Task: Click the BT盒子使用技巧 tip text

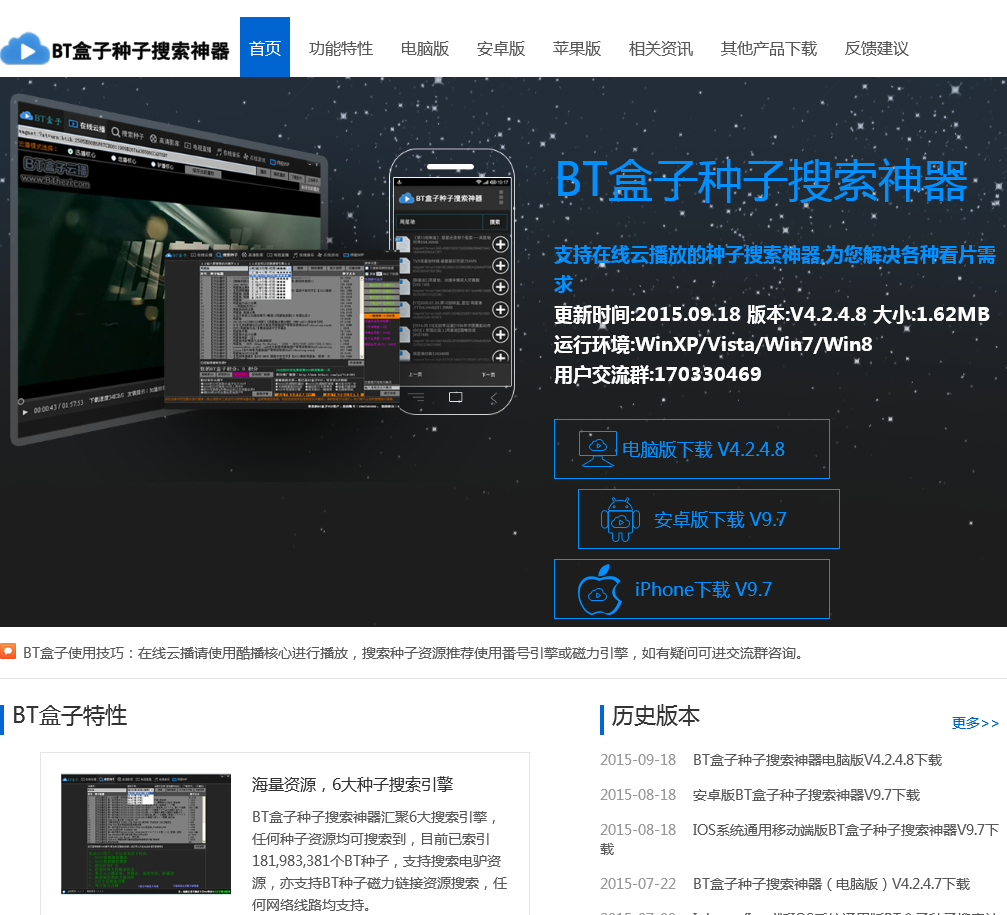Action: (x=412, y=653)
